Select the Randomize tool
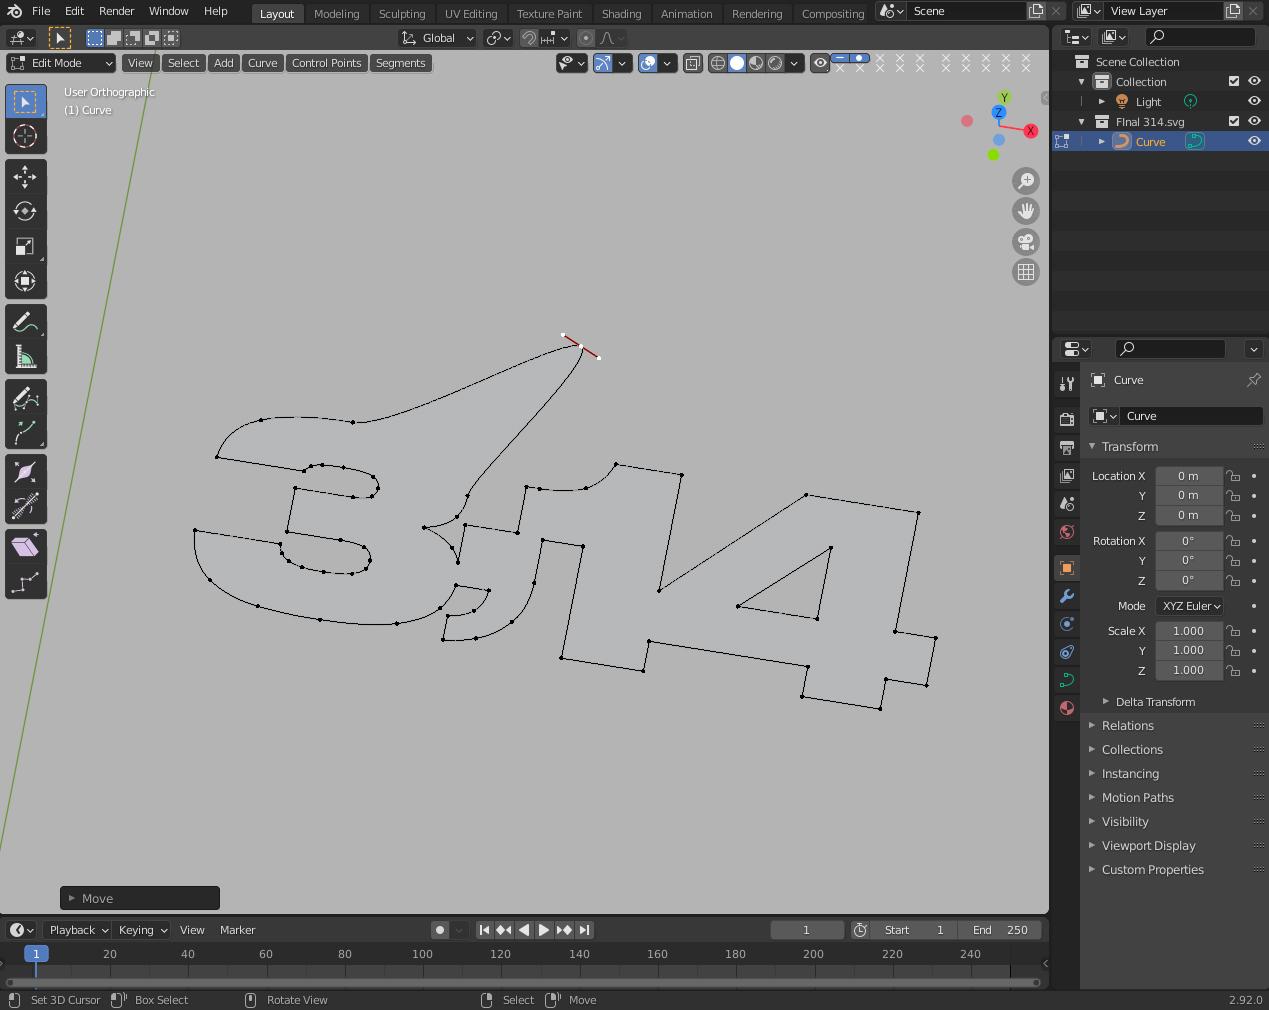 (x=25, y=581)
